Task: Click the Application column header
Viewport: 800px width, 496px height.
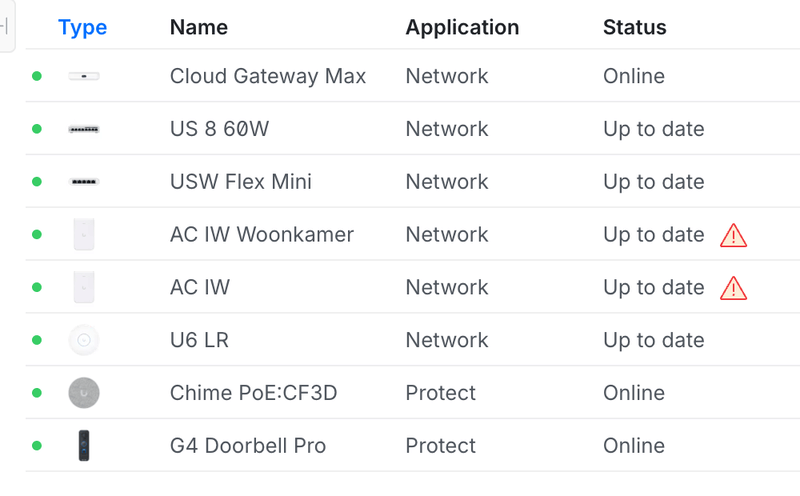Action: (x=462, y=28)
